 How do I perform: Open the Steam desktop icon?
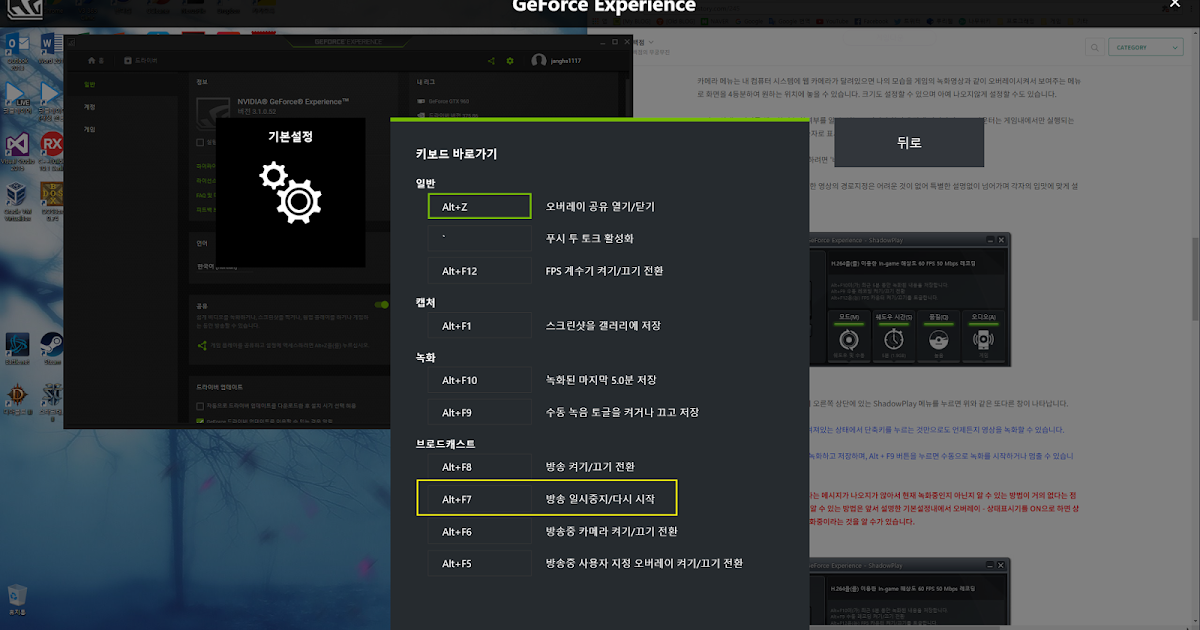tap(50, 347)
